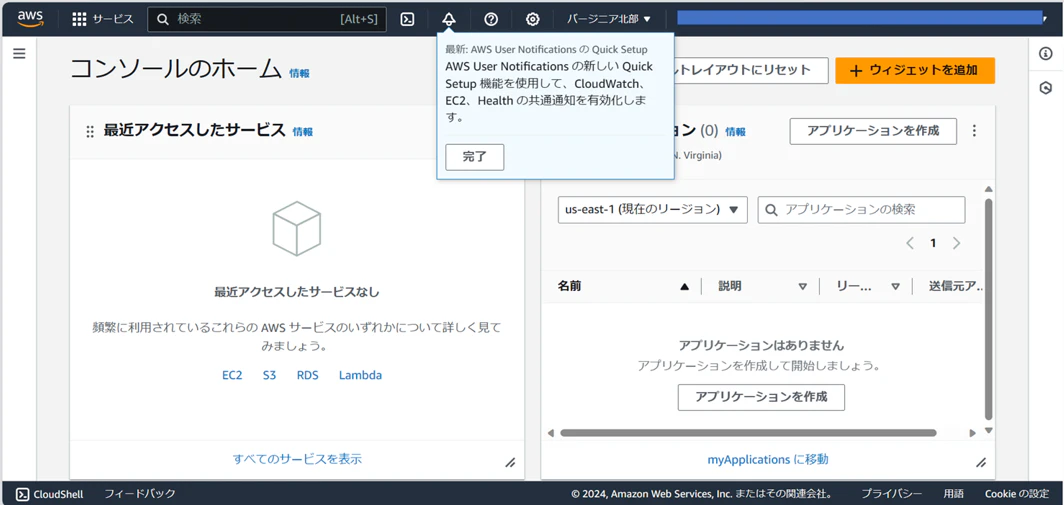
Task: Click the hexagon icon in right sidebar
Action: pyautogui.click(x=1046, y=88)
